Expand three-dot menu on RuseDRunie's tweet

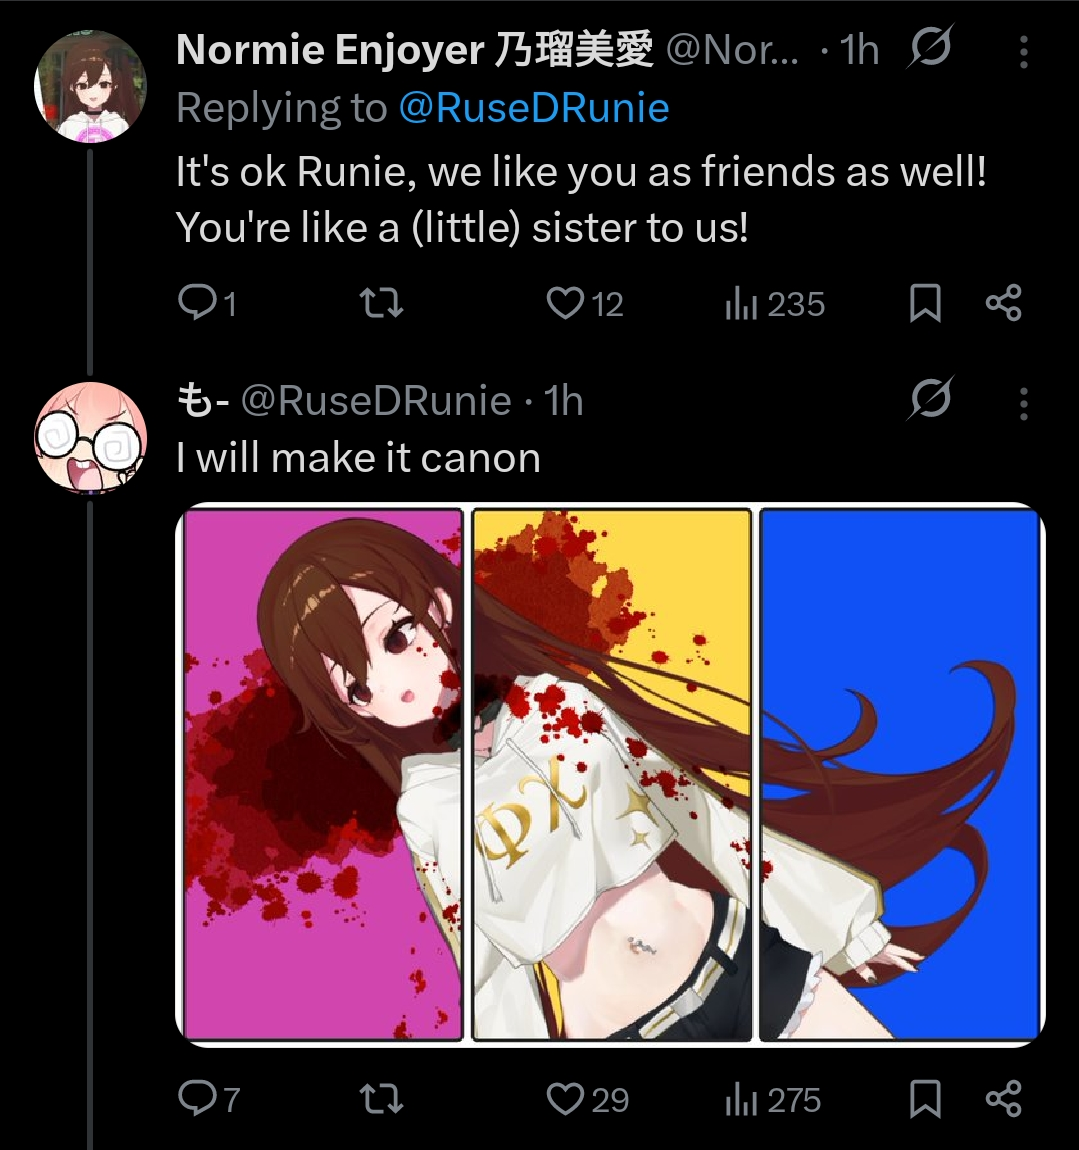click(1023, 403)
